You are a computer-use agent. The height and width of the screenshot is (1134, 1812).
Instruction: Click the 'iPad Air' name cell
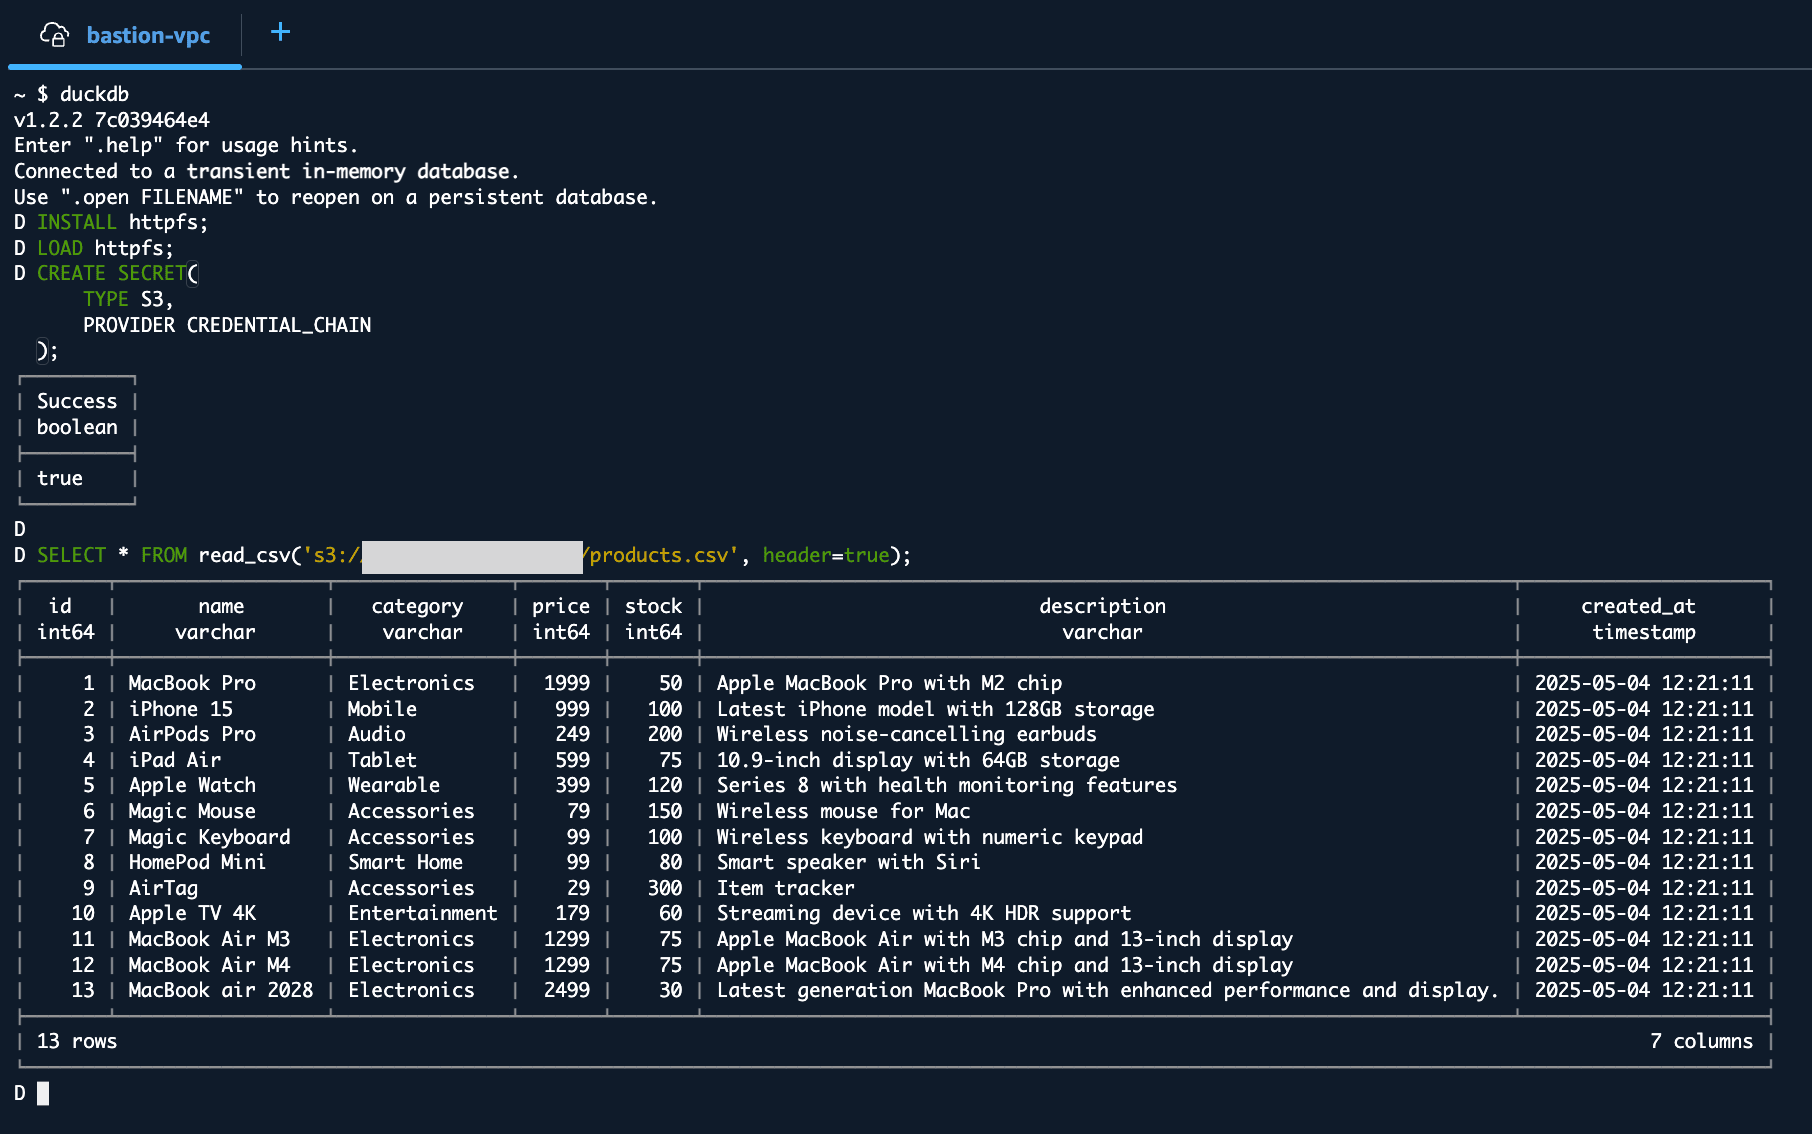[175, 760]
